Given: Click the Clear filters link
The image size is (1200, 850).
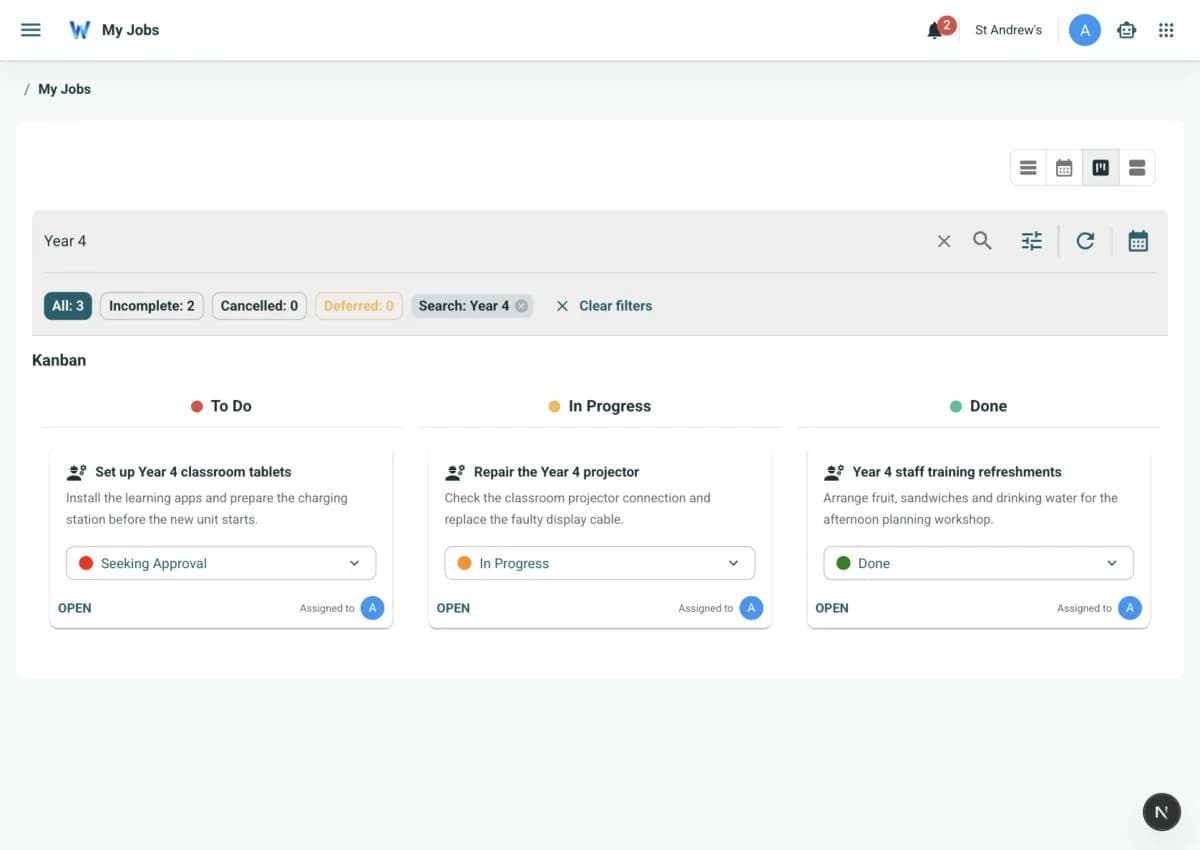Looking at the screenshot, I should point(604,306).
